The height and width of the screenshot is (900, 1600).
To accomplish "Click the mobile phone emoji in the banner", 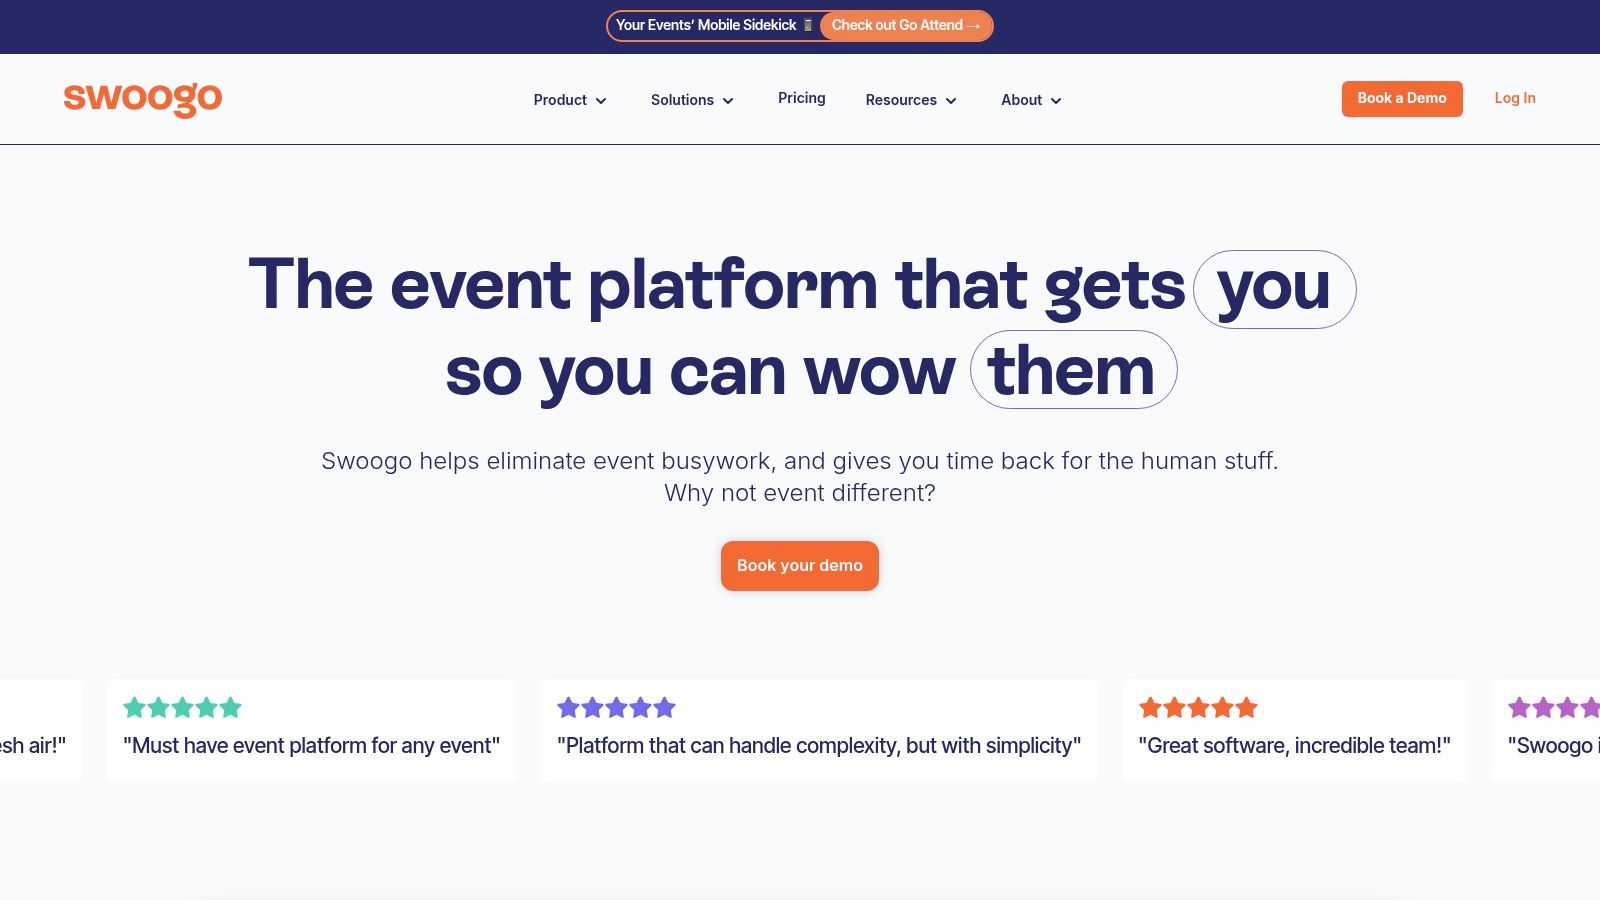I will [808, 25].
